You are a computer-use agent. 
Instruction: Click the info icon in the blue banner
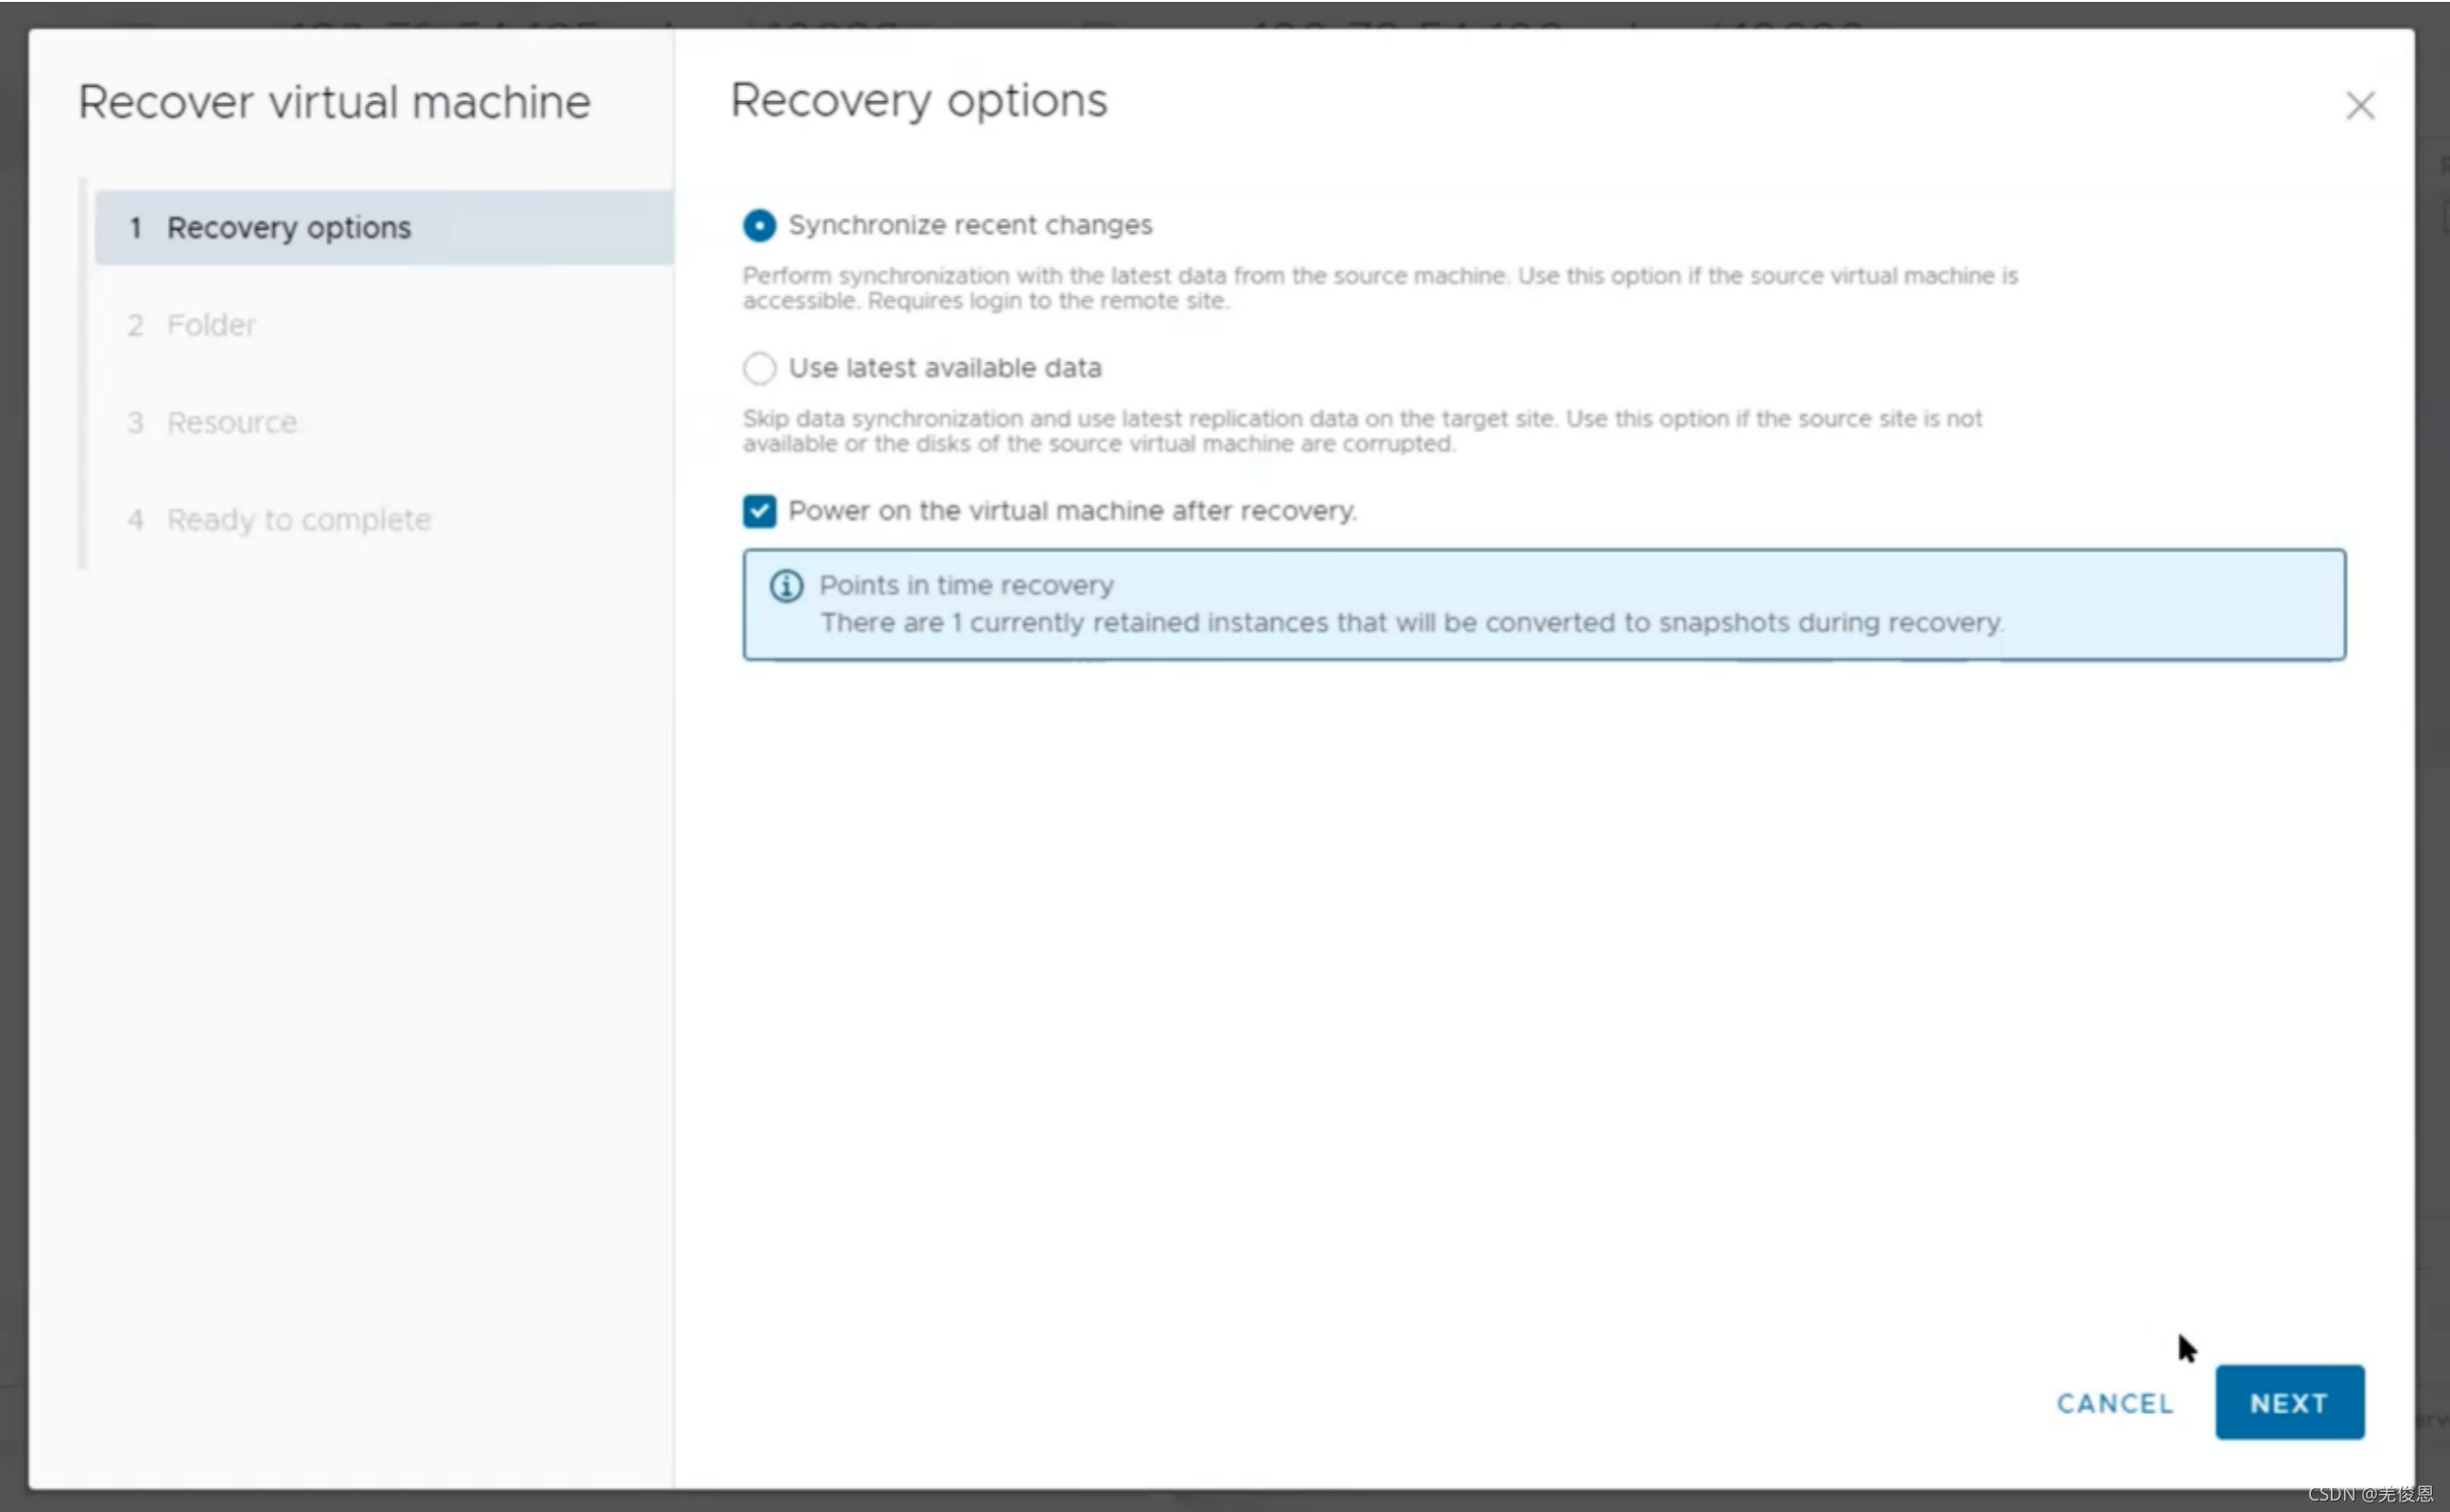click(x=786, y=586)
